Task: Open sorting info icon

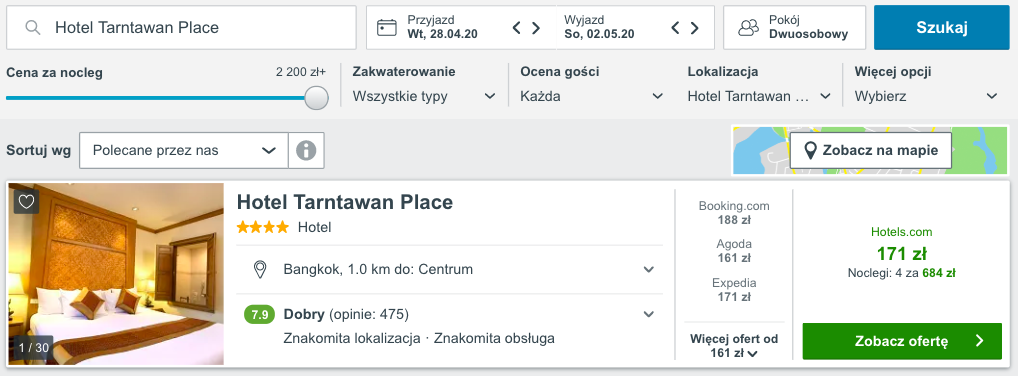Action: [306, 151]
